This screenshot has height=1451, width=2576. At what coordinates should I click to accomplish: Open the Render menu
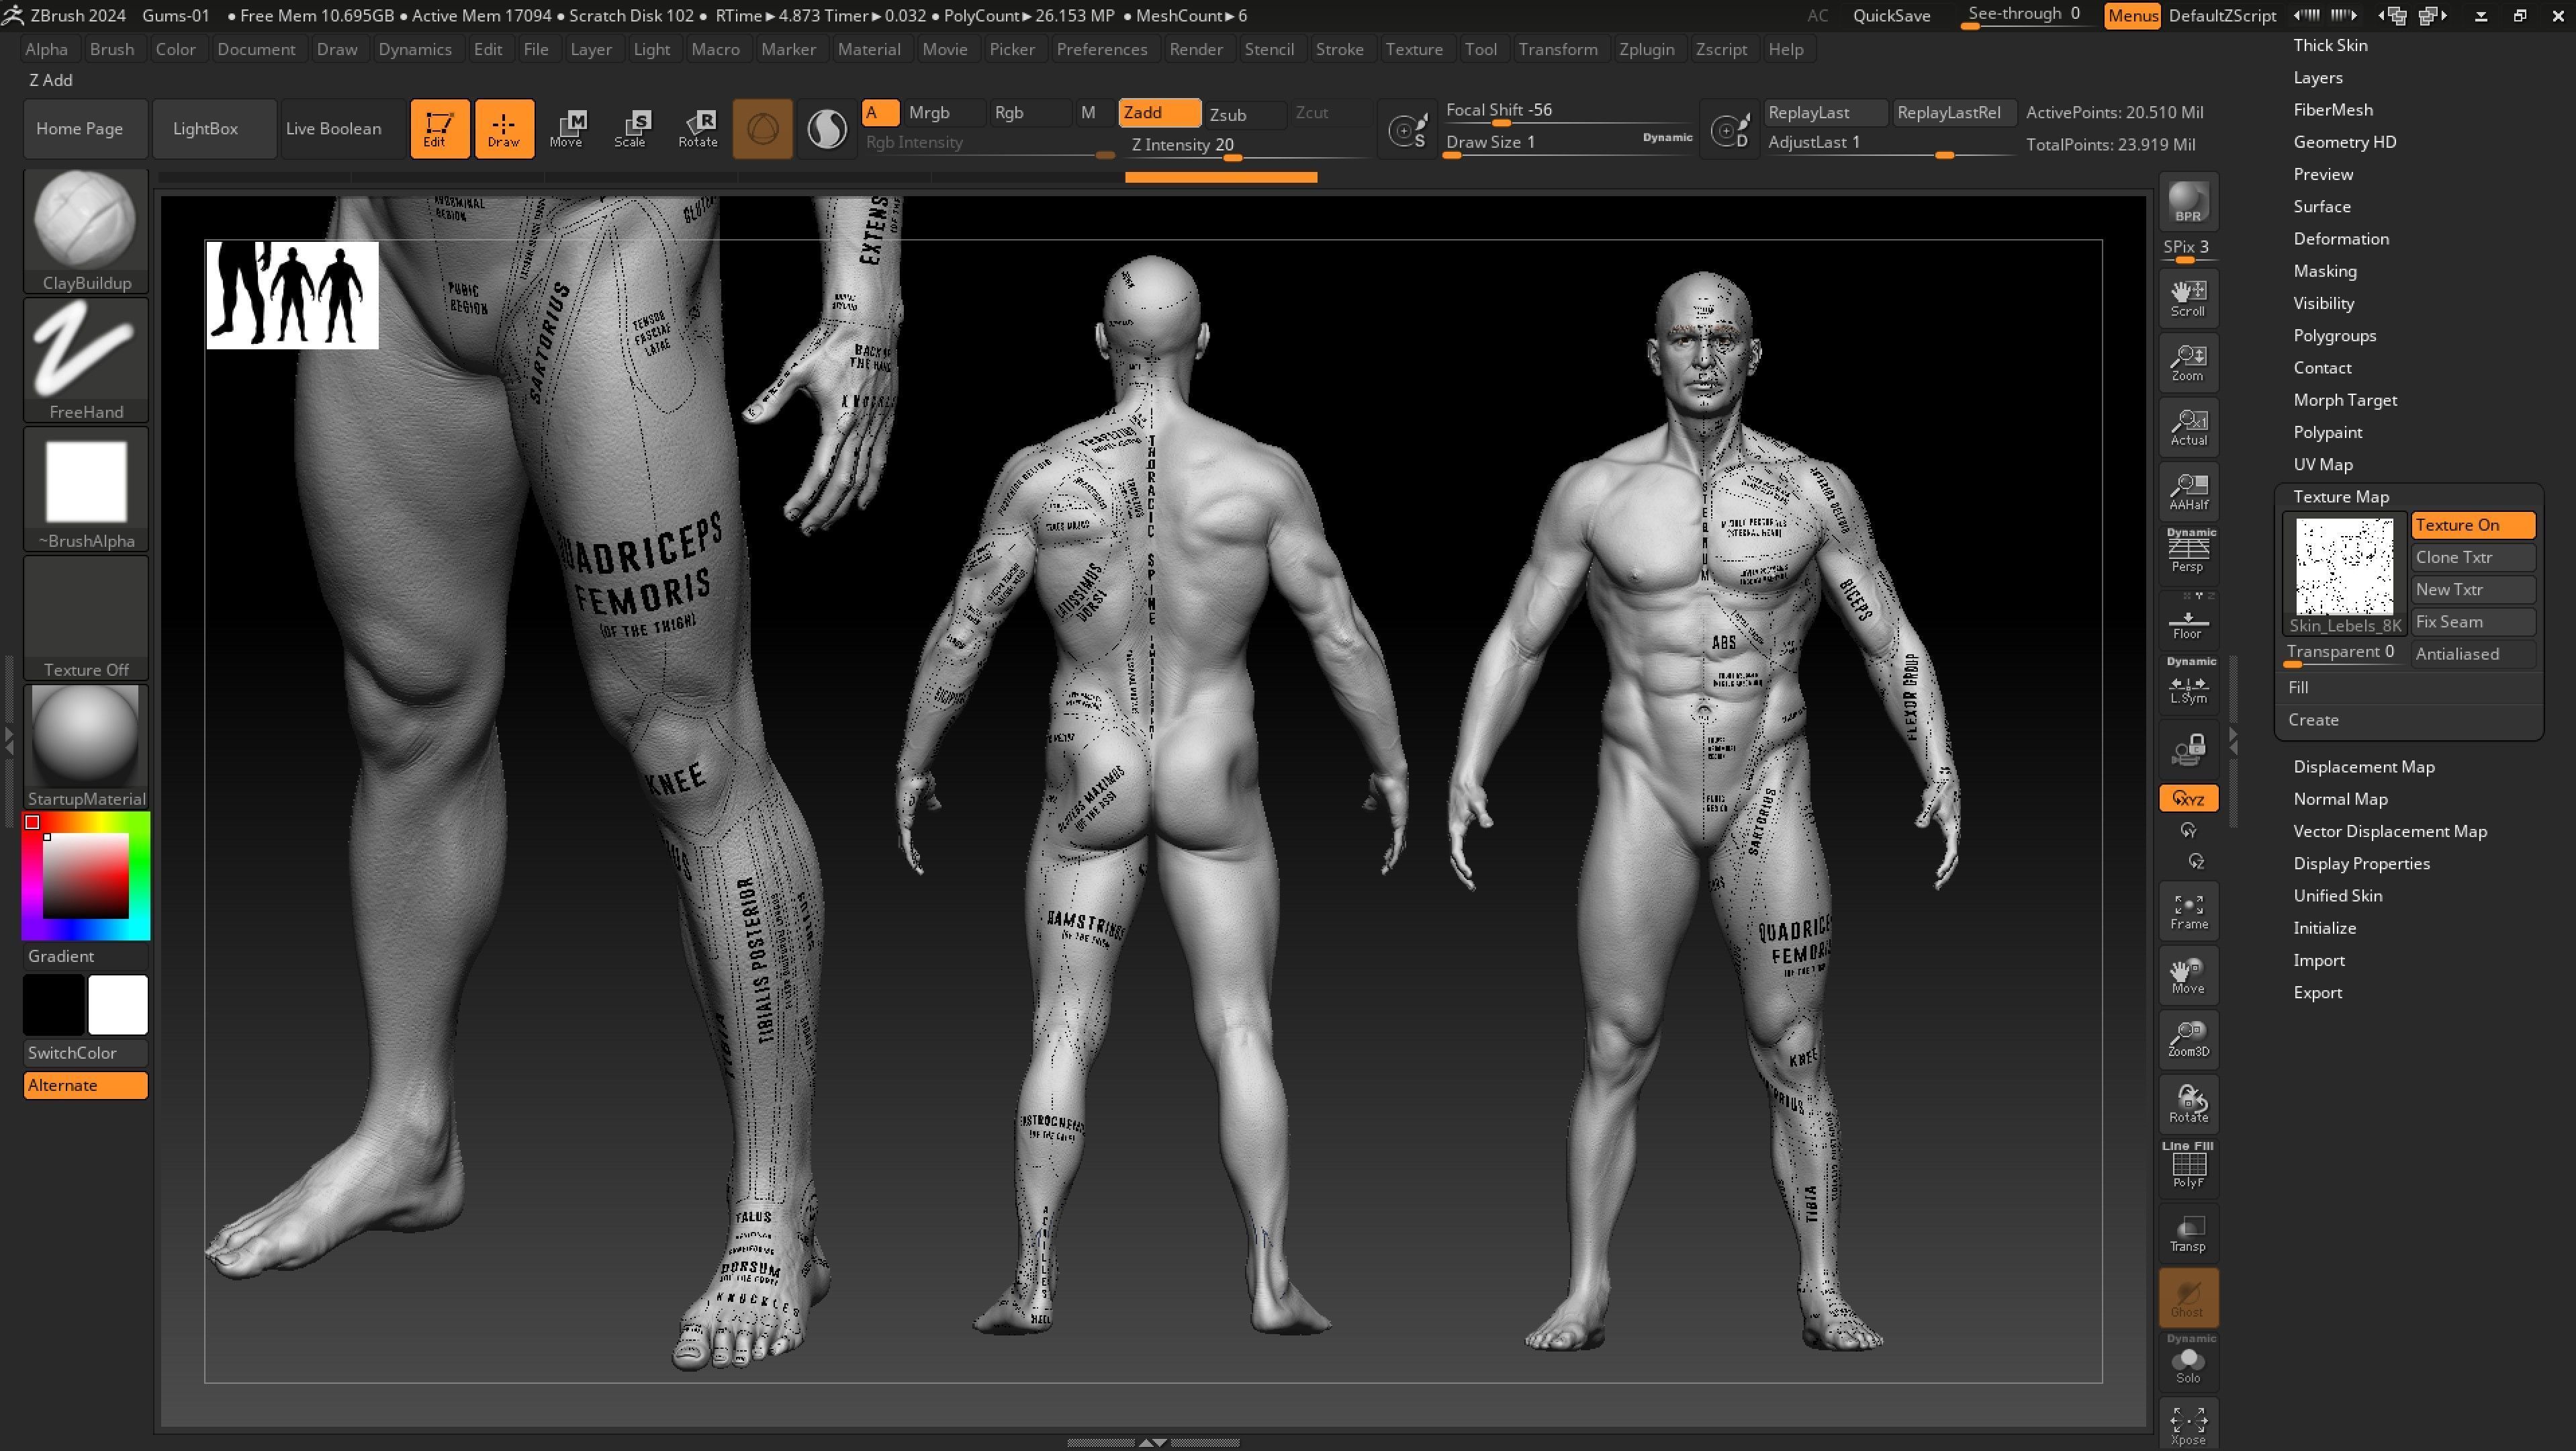1195,49
